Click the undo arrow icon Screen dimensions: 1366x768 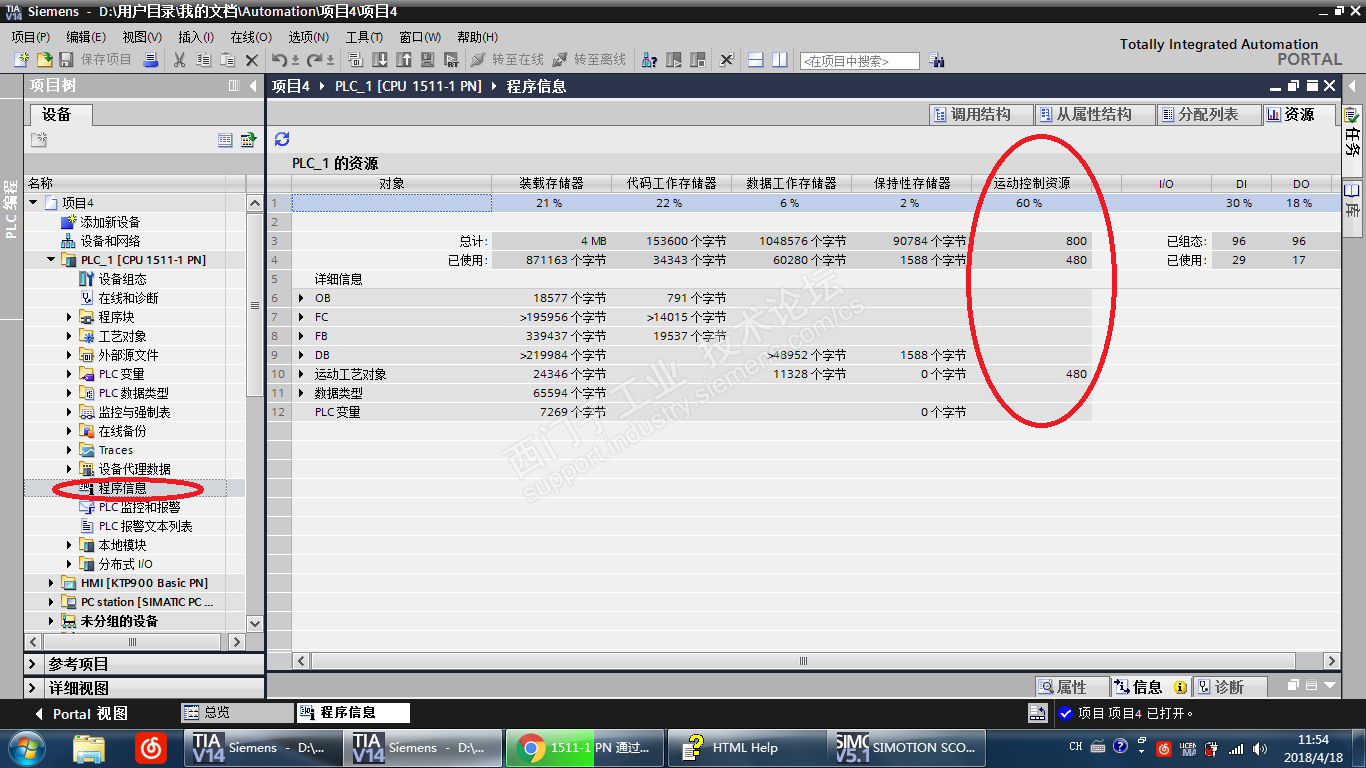coord(280,60)
